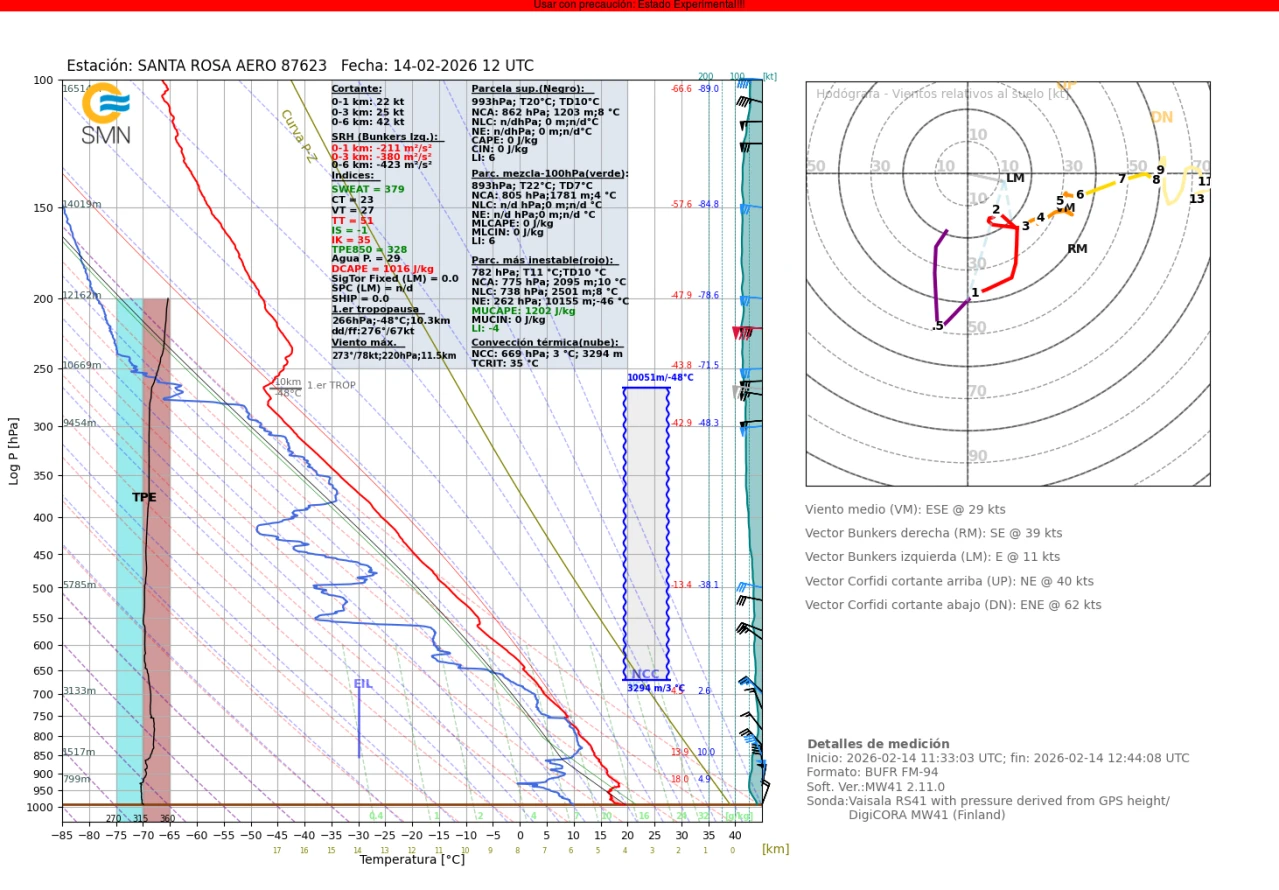Click the 'SRH (Bunkers Izq.):' heading
Viewport: 1279px width, 890px height.
(385, 136)
